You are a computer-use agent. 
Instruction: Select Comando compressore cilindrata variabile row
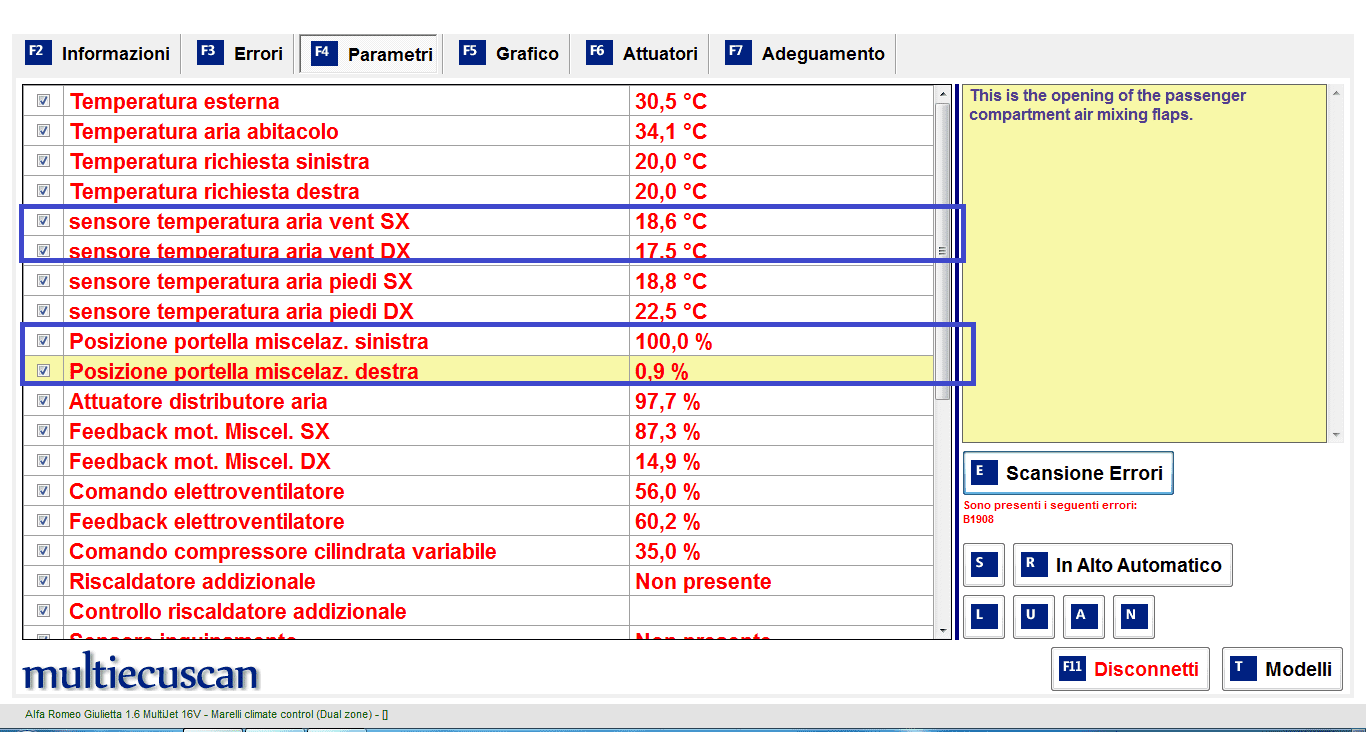pos(478,551)
